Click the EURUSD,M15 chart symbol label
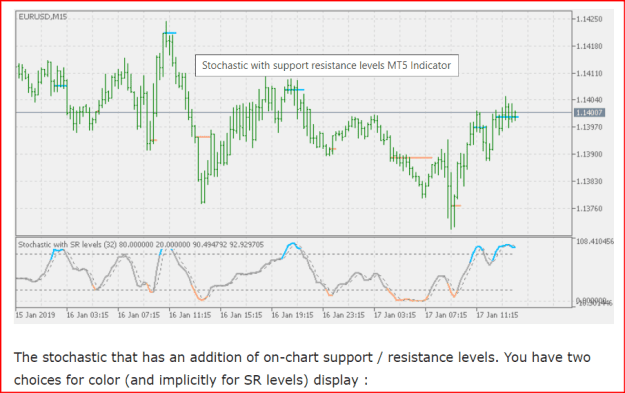This screenshot has height=393, width=625. [x=43, y=17]
